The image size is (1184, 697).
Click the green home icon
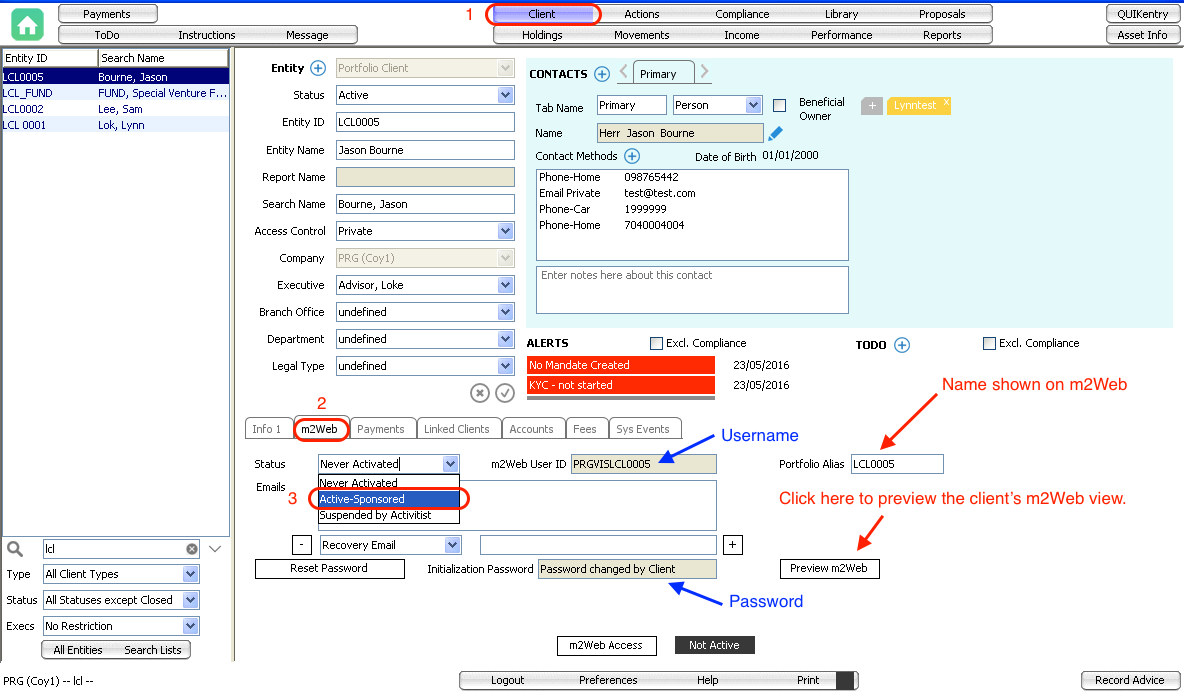(28, 24)
